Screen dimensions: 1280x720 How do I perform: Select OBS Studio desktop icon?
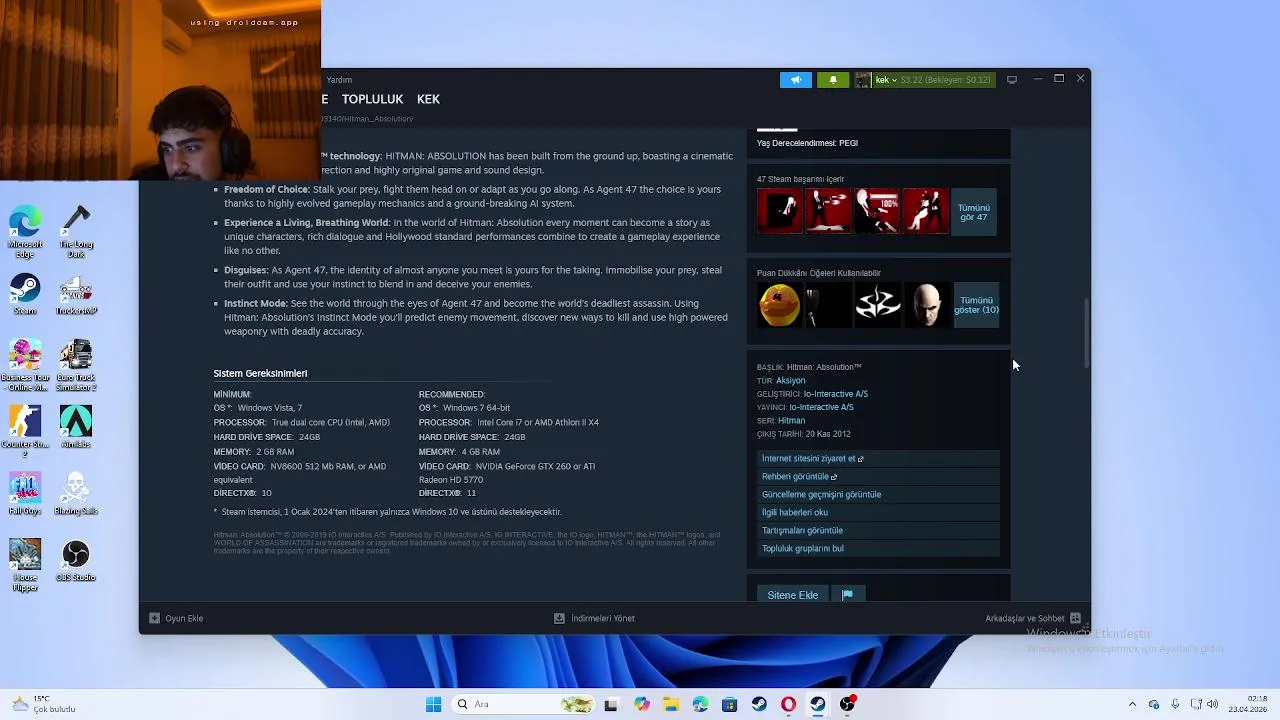pyautogui.click(x=76, y=560)
